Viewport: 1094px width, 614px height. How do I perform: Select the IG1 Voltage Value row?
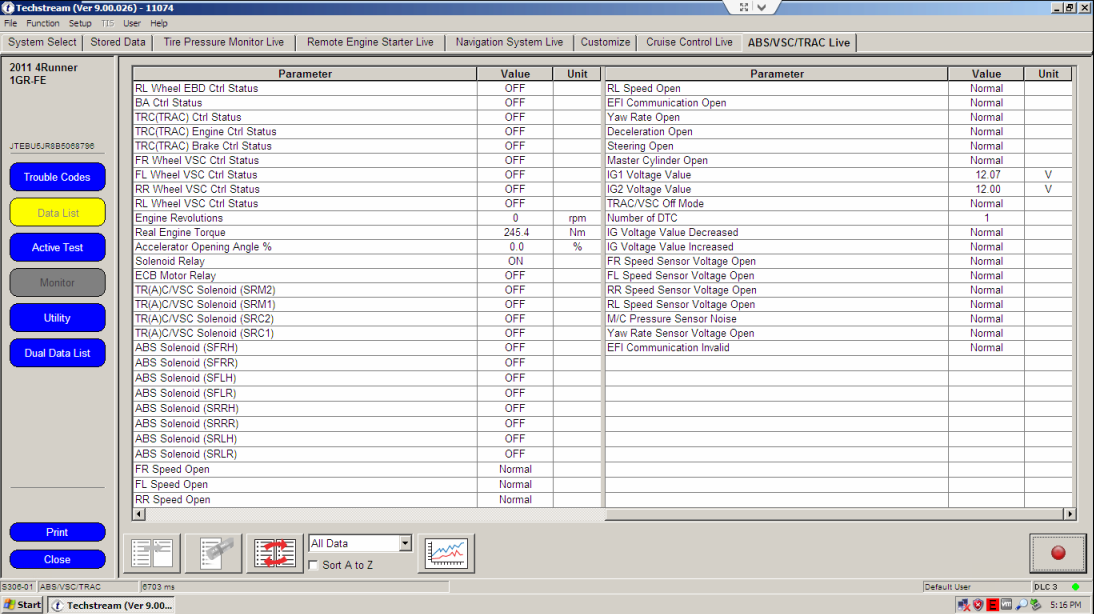[839, 175]
